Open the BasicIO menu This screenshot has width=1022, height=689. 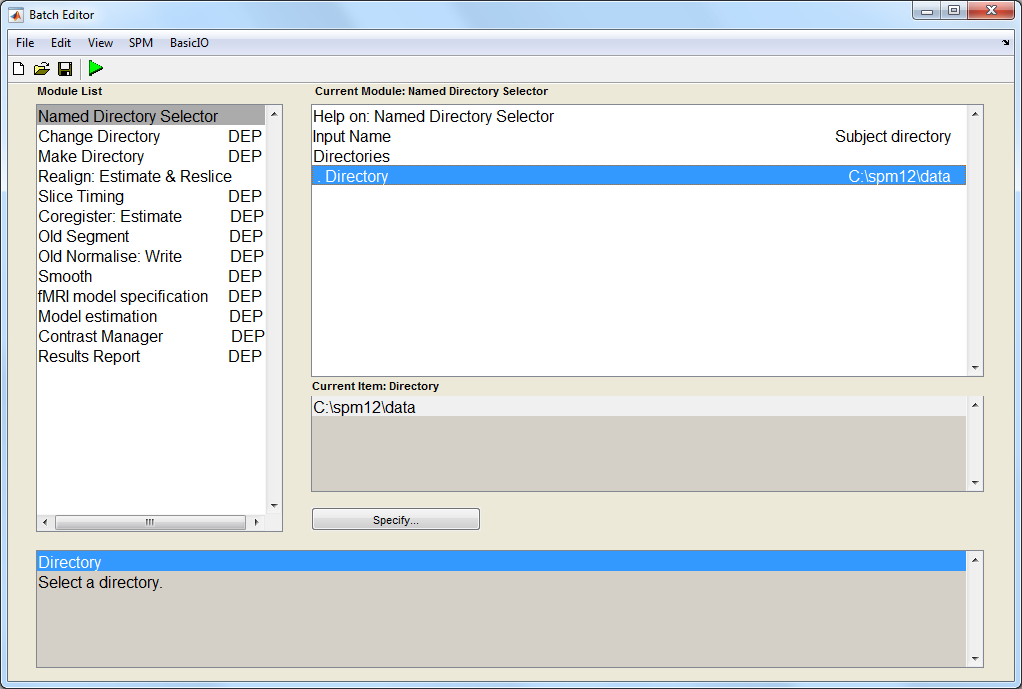[189, 43]
